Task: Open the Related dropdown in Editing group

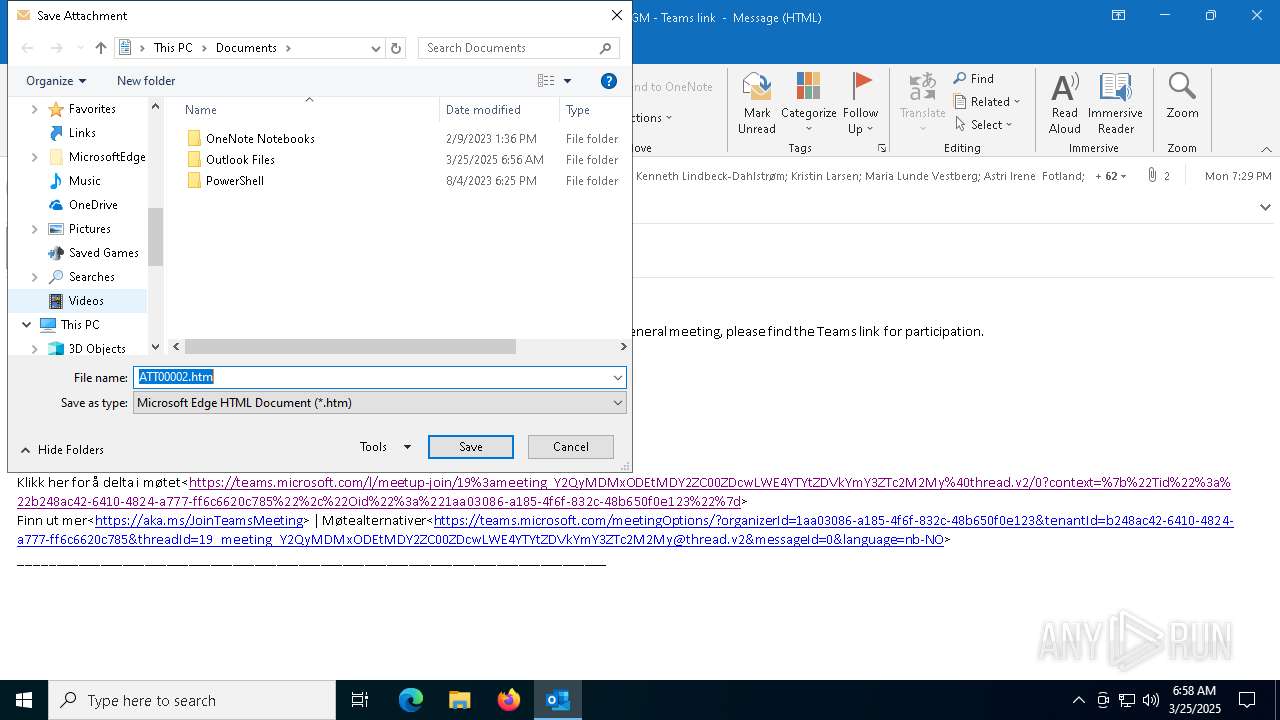Action: [987, 101]
